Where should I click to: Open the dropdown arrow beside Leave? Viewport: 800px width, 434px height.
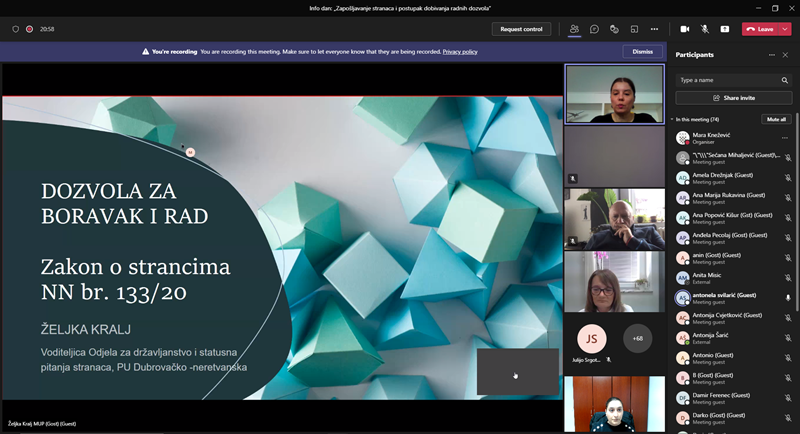[785, 29]
